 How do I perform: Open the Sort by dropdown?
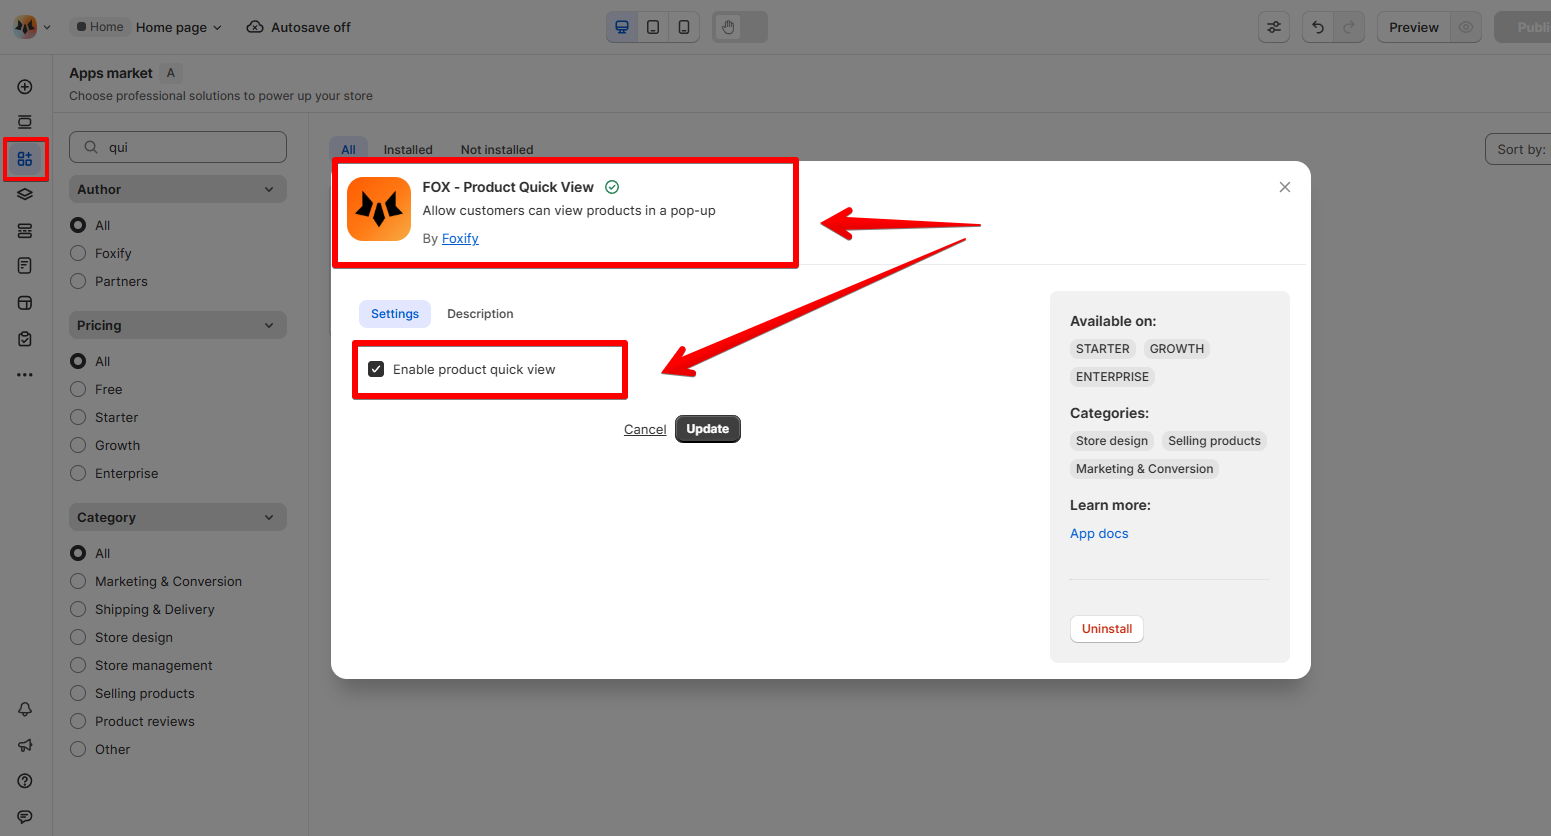coord(1518,149)
